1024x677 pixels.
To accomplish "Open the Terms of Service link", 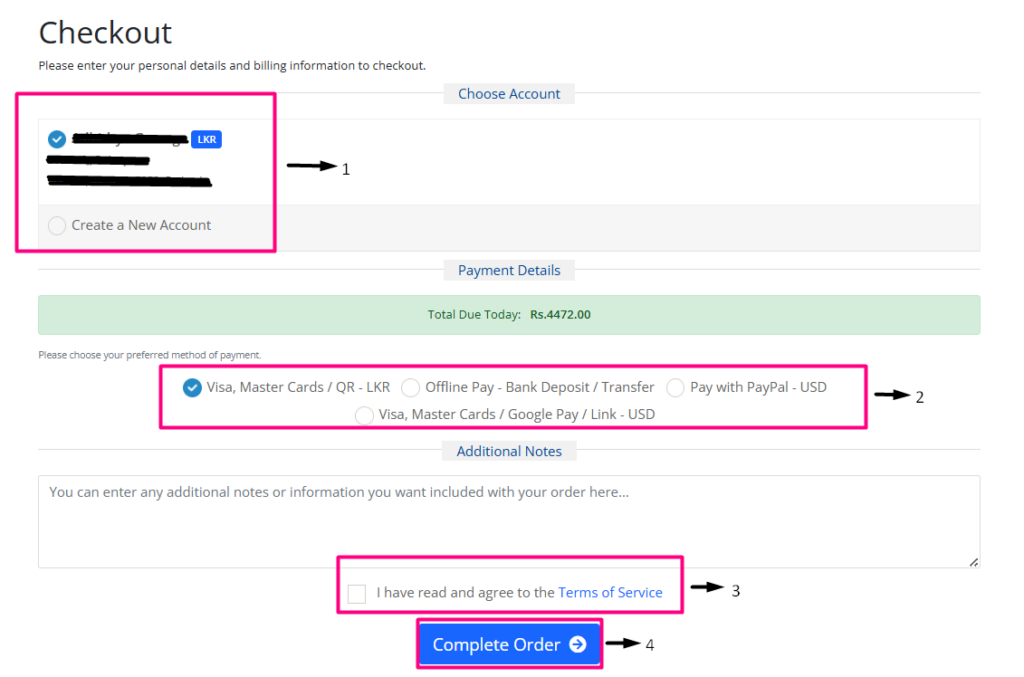I will coord(610,593).
